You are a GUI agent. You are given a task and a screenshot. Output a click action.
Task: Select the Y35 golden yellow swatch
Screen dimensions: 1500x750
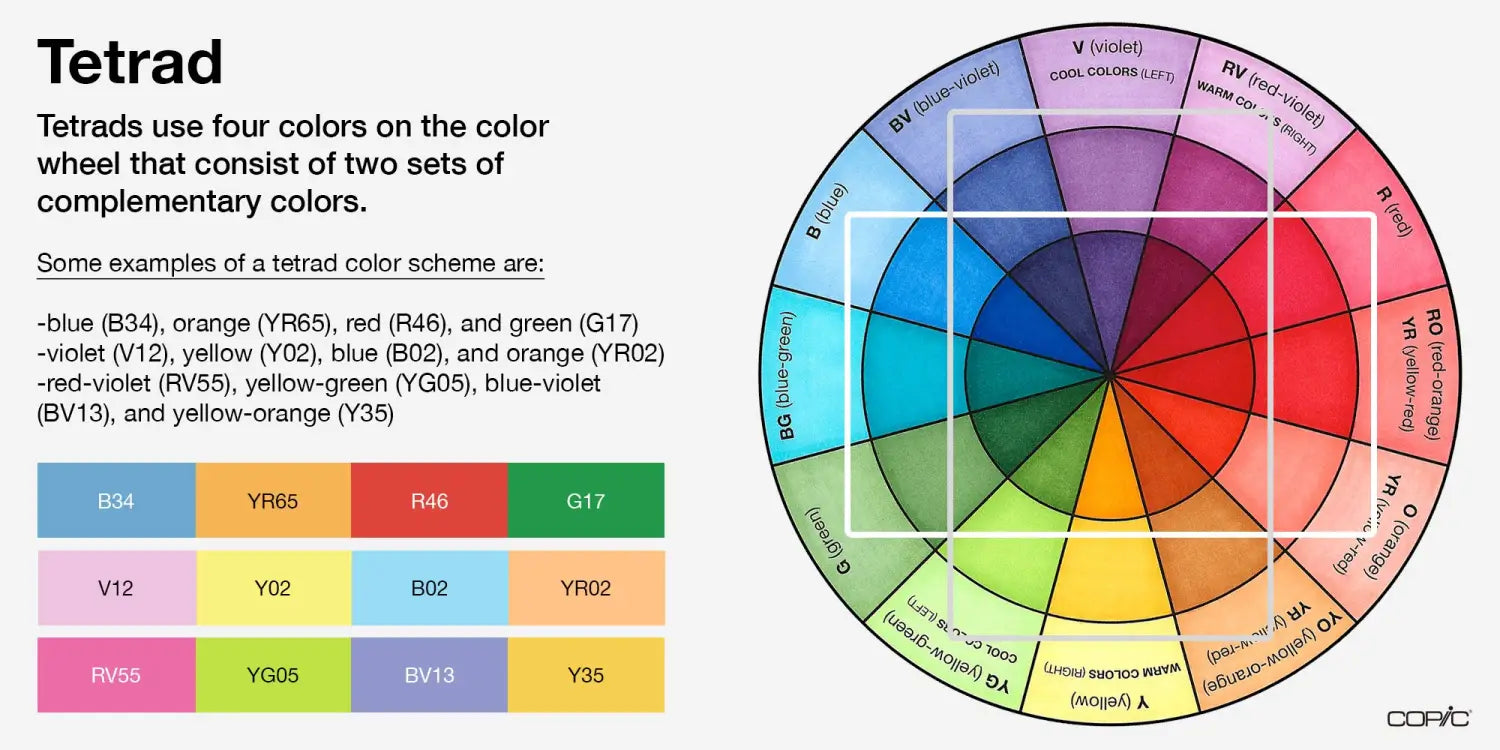[x=586, y=675]
